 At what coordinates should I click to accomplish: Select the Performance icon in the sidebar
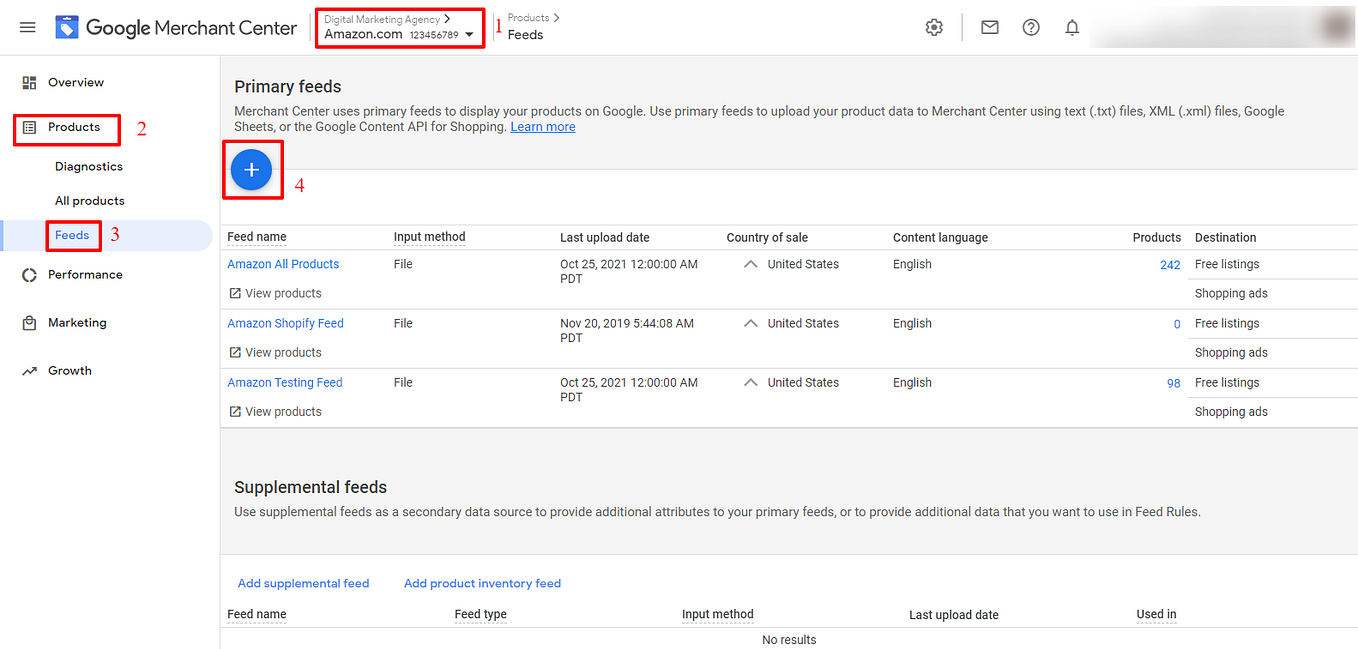coord(29,274)
